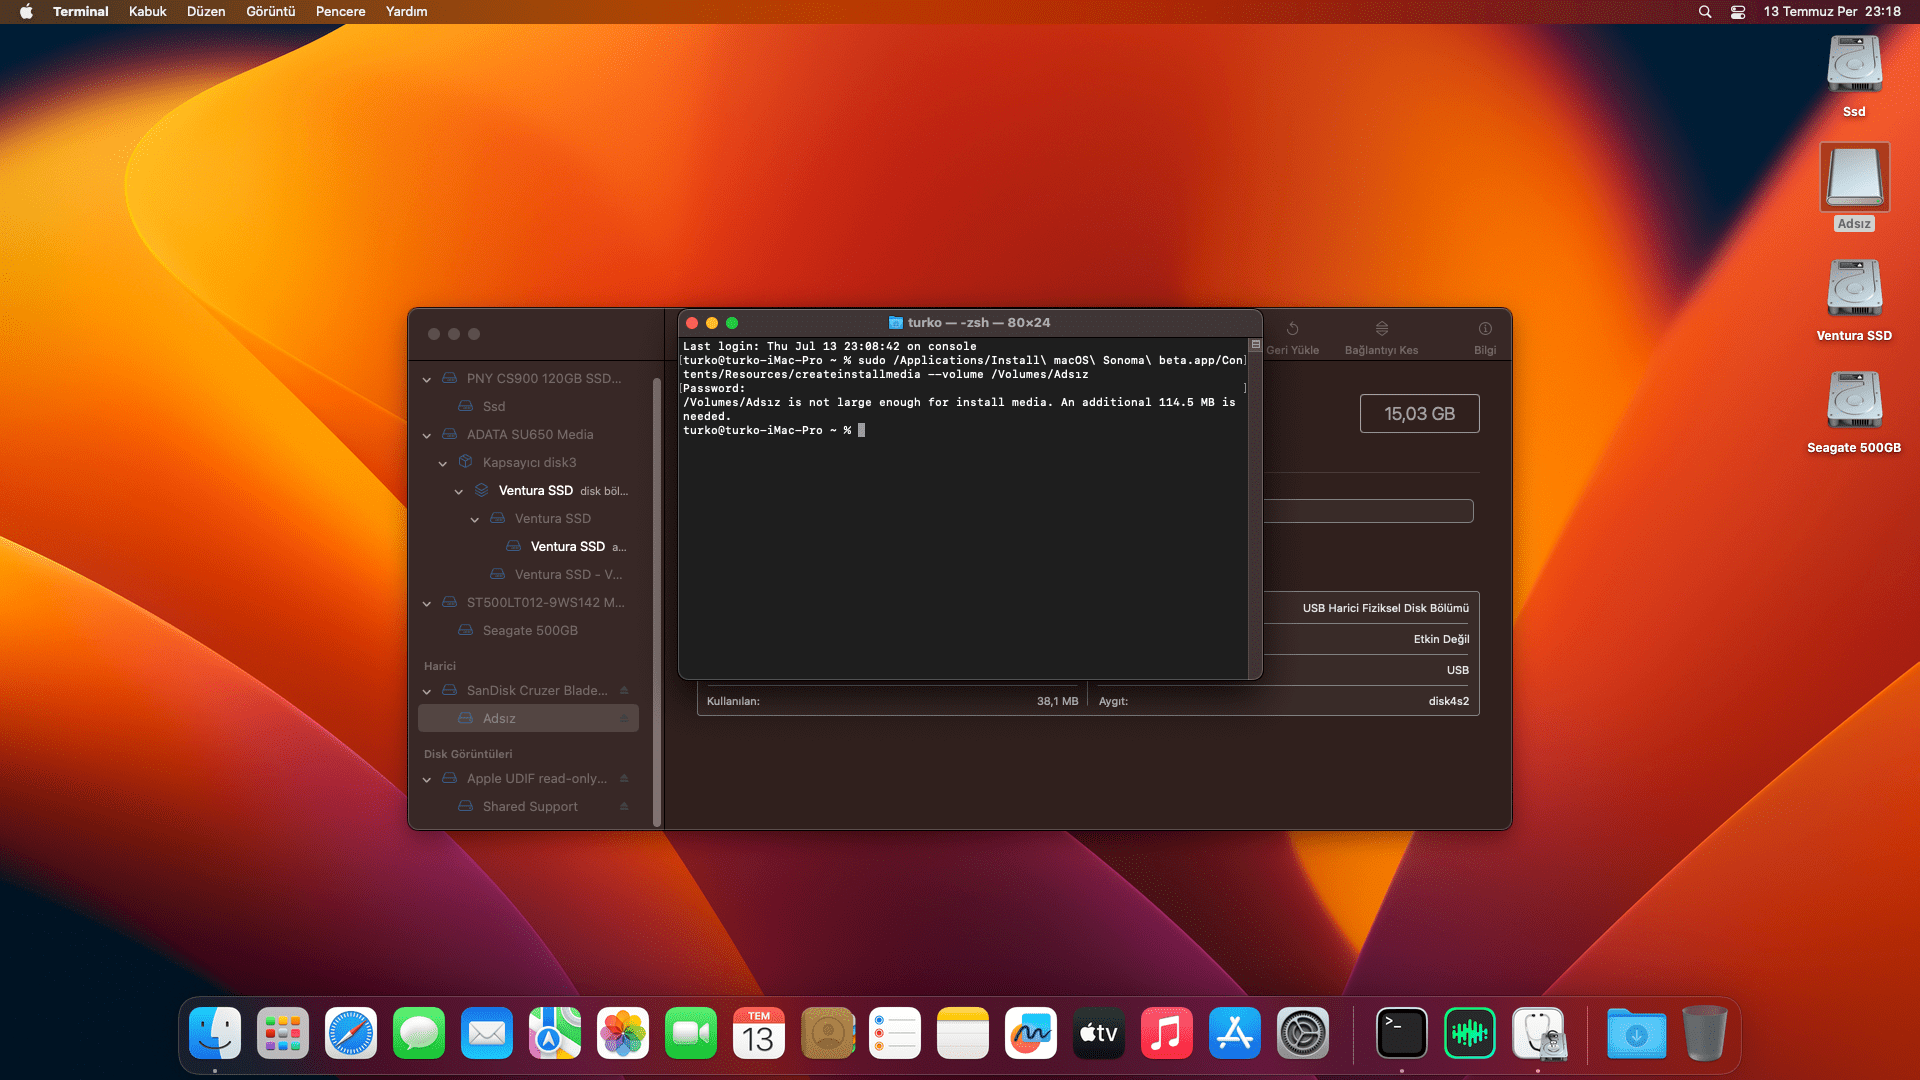Screen dimensions: 1920x1080
Task: Click the Geri Yükle restore toolbar icon
Action: coord(1292,330)
